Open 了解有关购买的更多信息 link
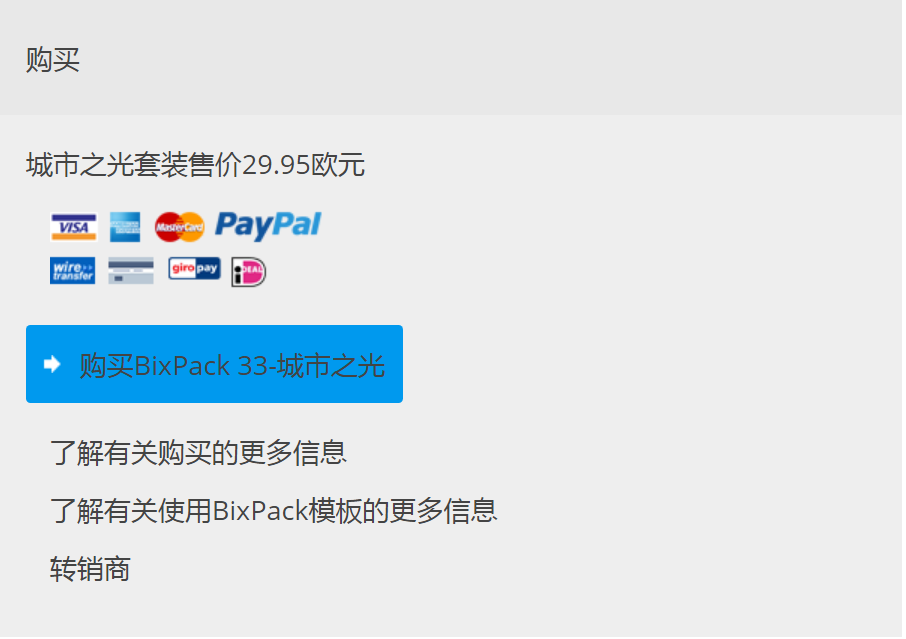Viewport: 906px width, 639px height. pyautogui.click(x=198, y=452)
